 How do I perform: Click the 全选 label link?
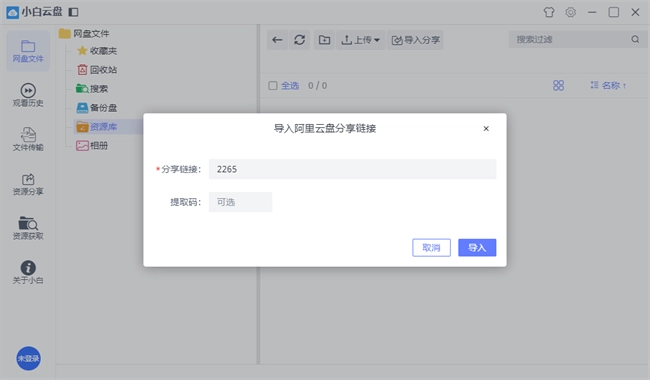(290, 86)
